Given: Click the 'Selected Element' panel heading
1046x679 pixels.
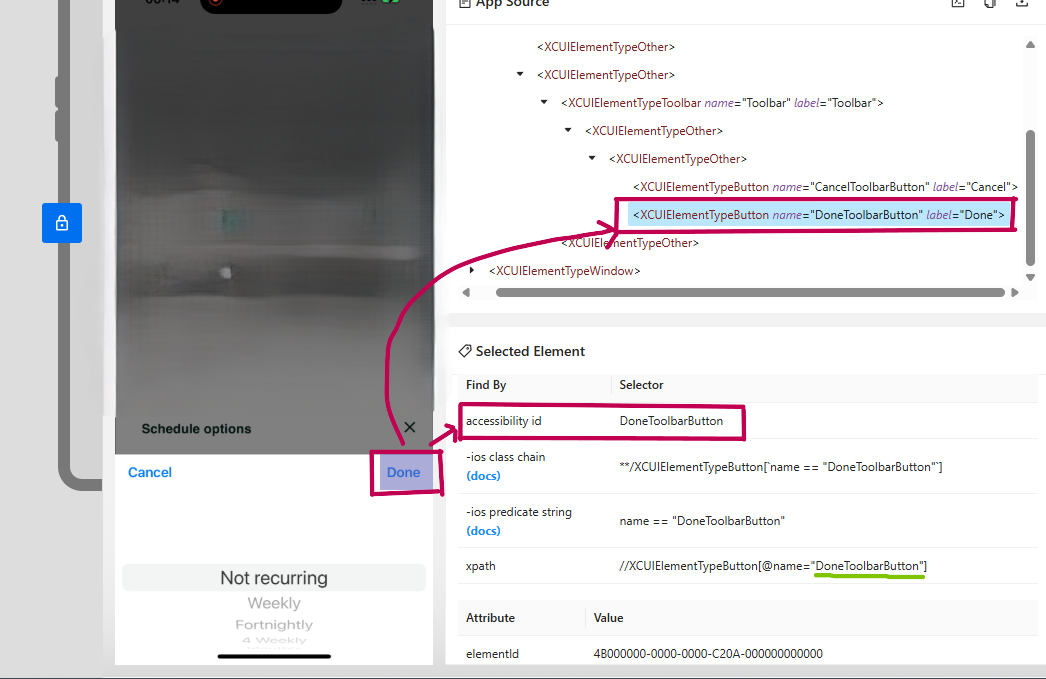Looking at the screenshot, I should coord(530,352).
